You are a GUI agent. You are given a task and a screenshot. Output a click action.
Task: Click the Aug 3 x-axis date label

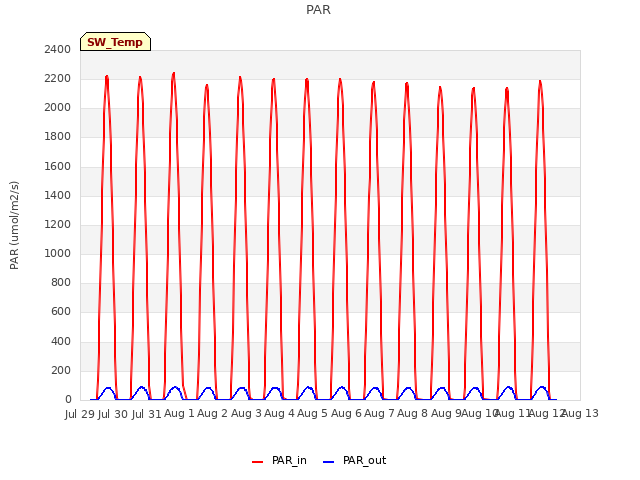pyautogui.click(x=246, y=413)
